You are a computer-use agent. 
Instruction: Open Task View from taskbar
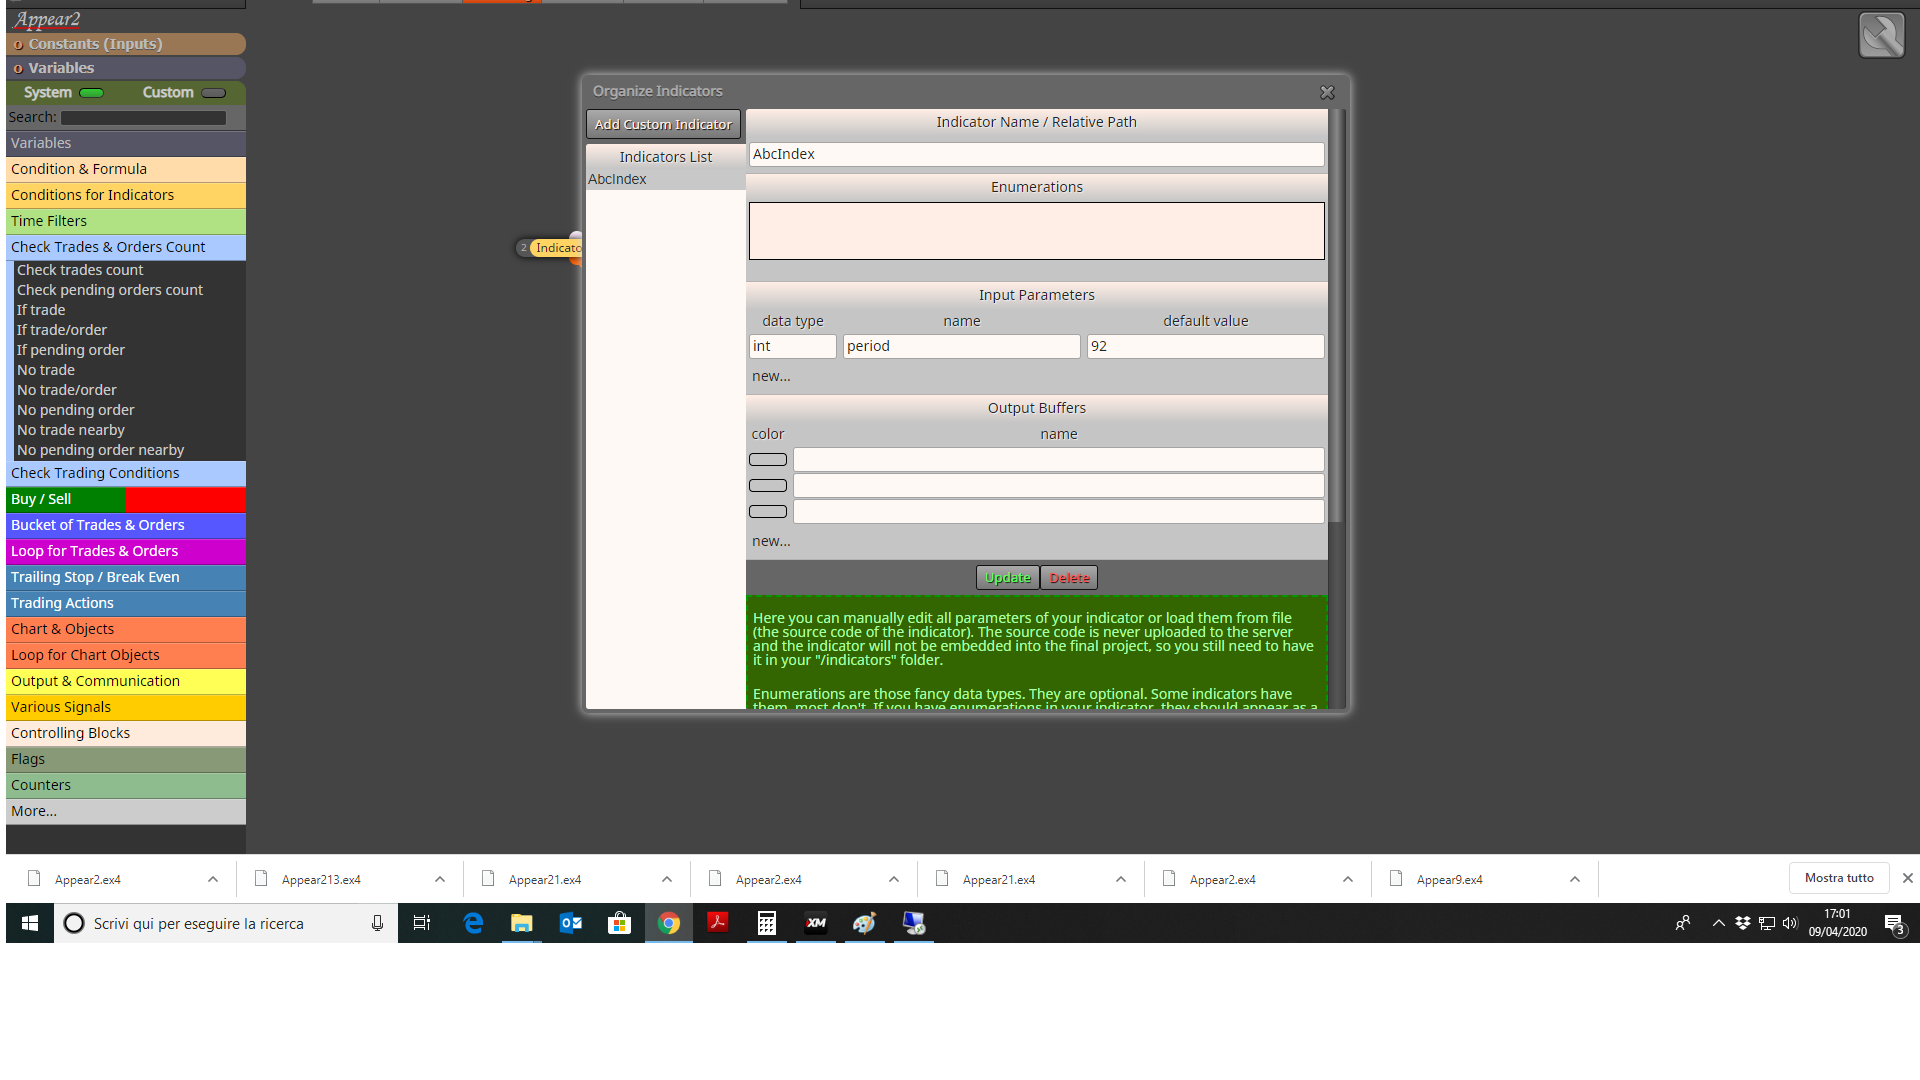(x=422, y=923)
